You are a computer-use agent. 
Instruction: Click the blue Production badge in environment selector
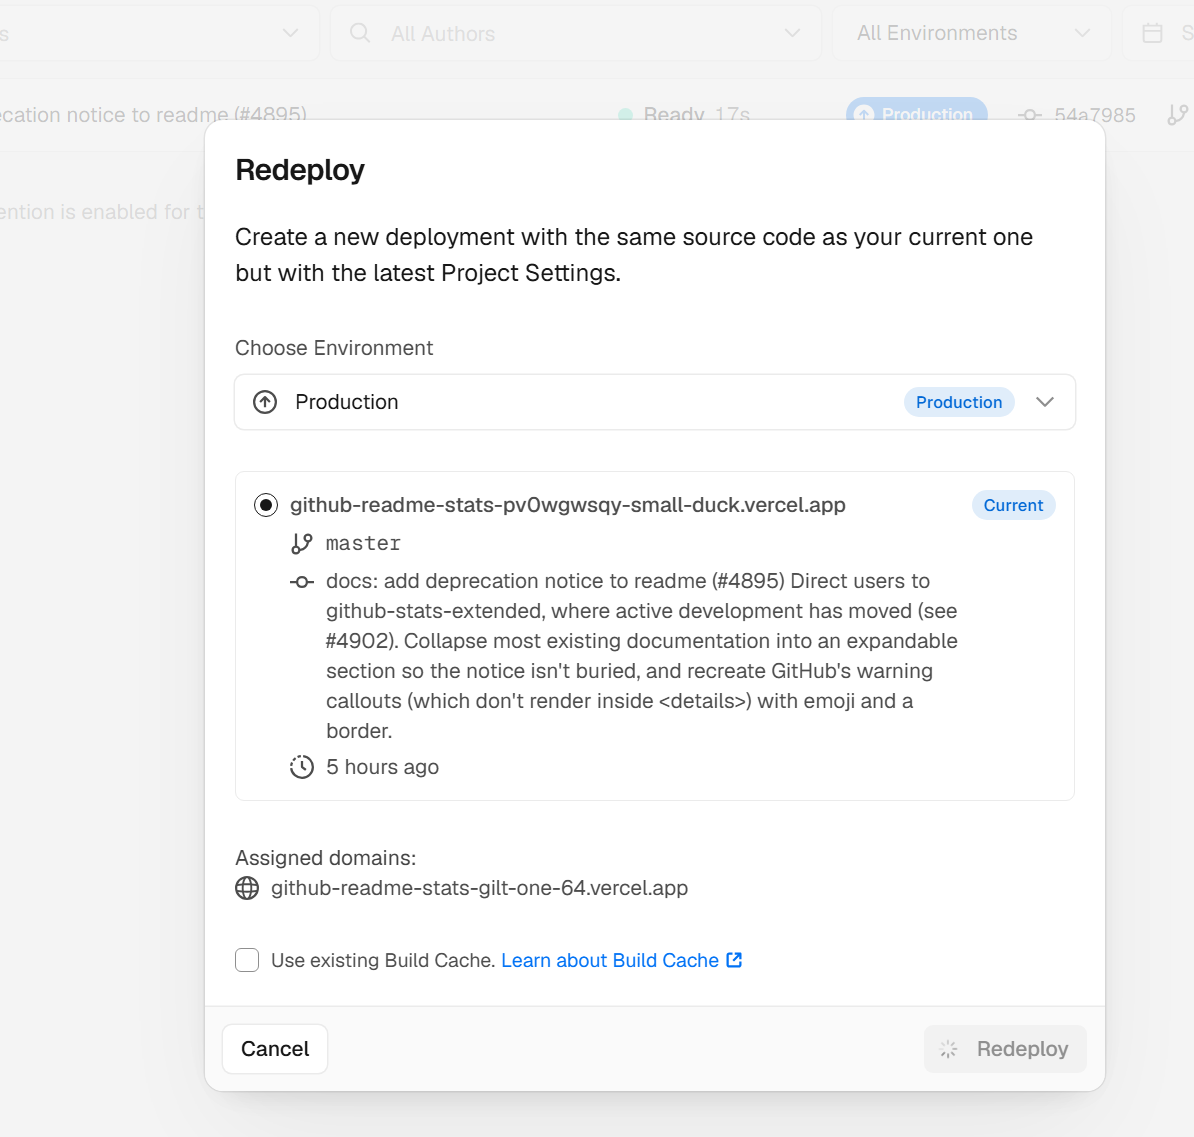959,402
